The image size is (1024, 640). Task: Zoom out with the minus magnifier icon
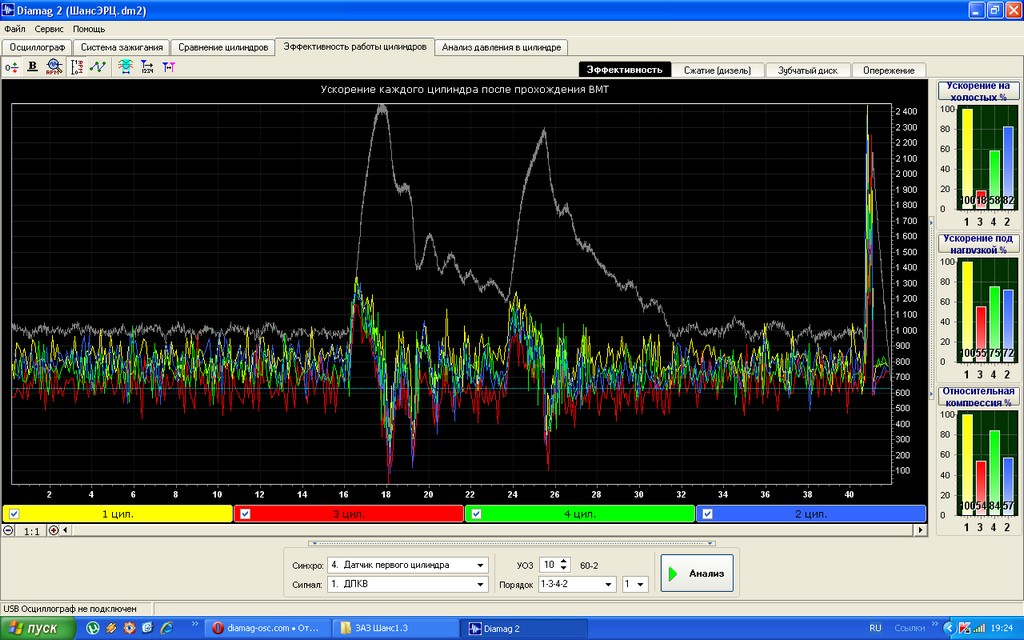8,530
